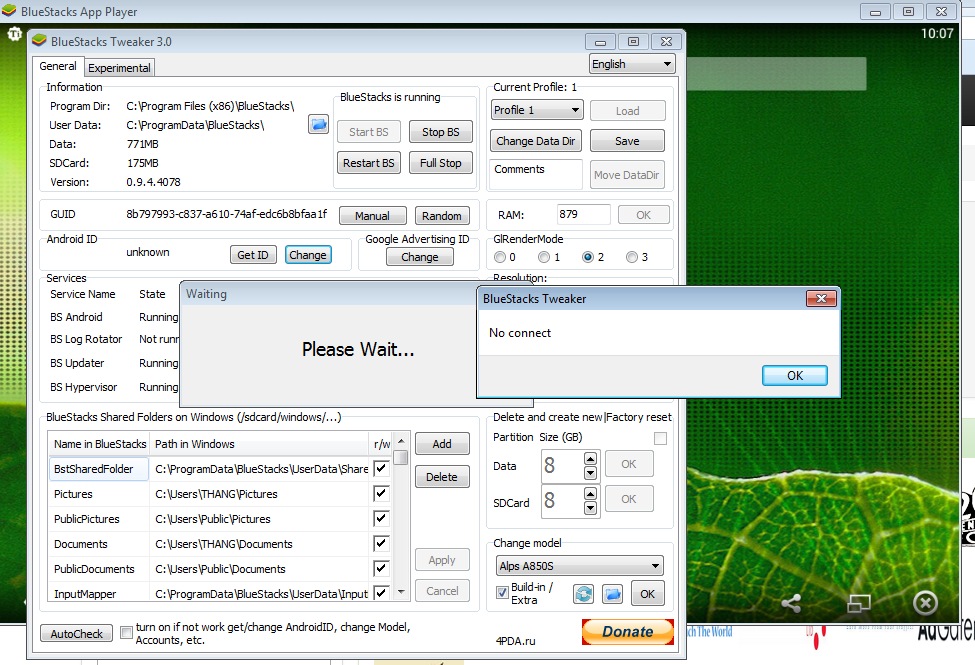The height and width of the screenshot is (665, 975).
Task: Decrease SDCard partition size stepper
Action: (x=591, y=508)
